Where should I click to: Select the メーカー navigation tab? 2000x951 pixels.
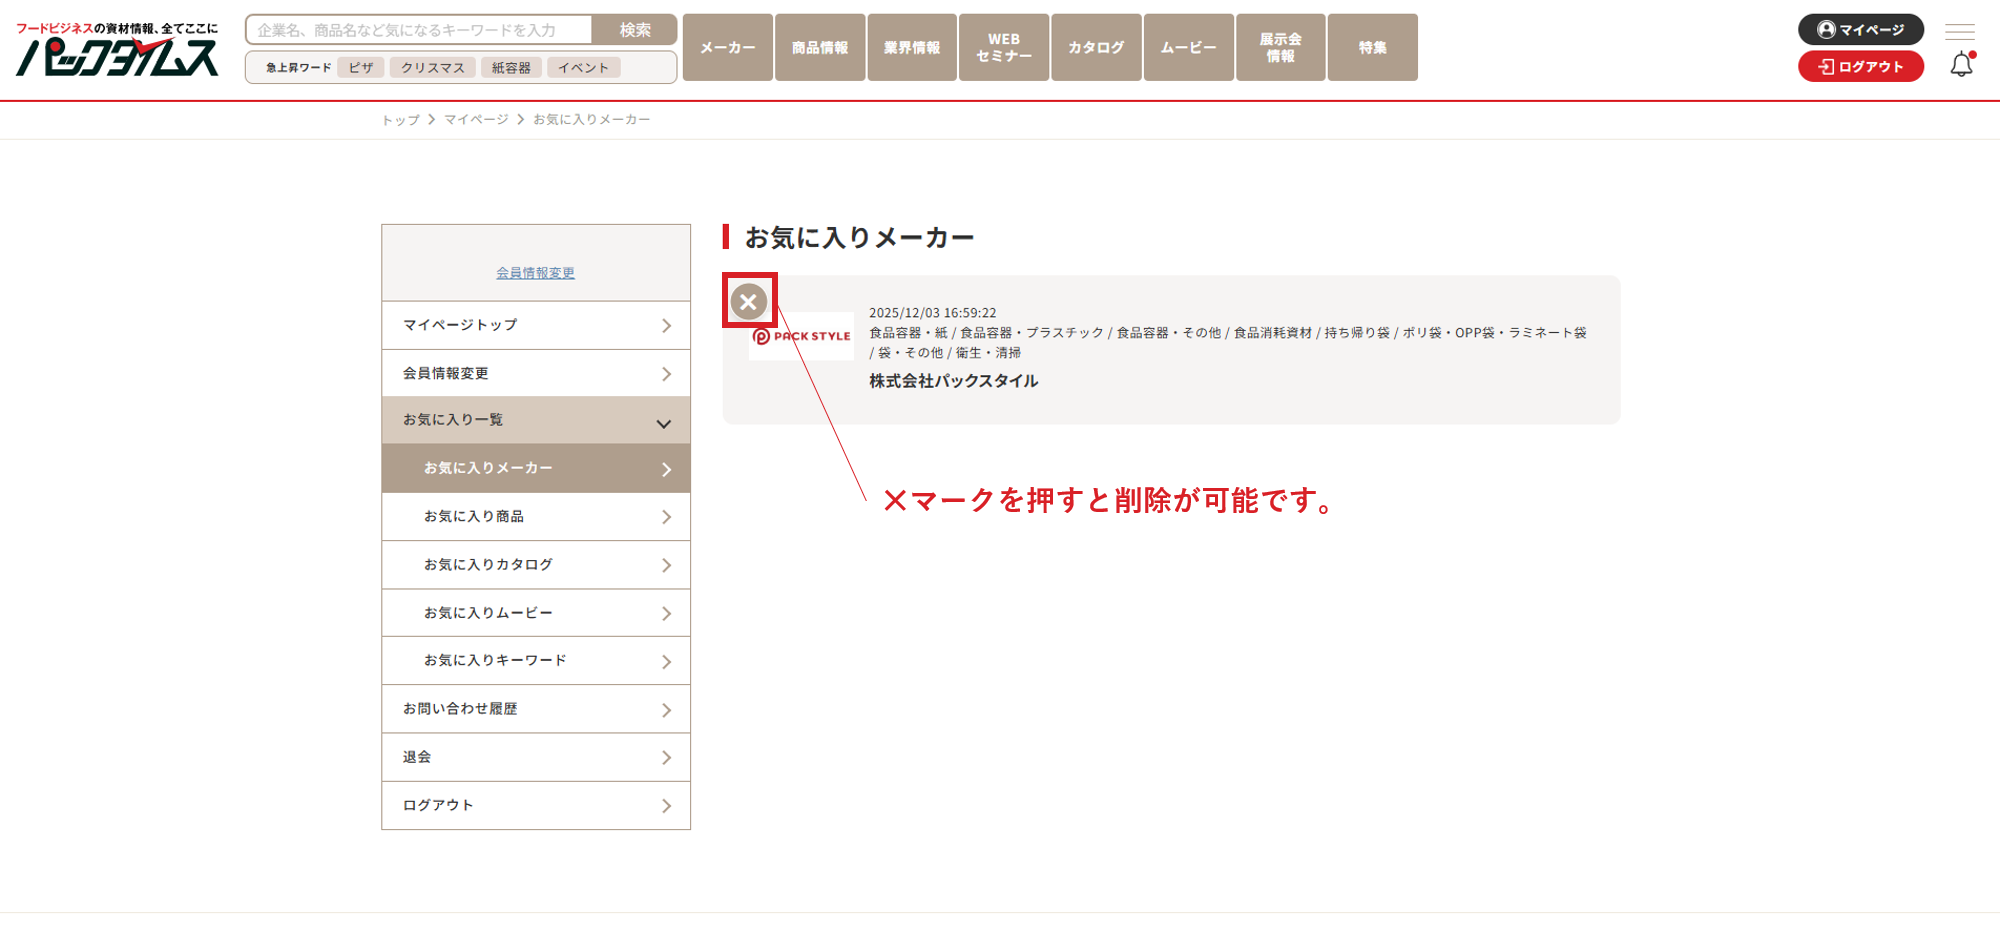pos(728,47)
